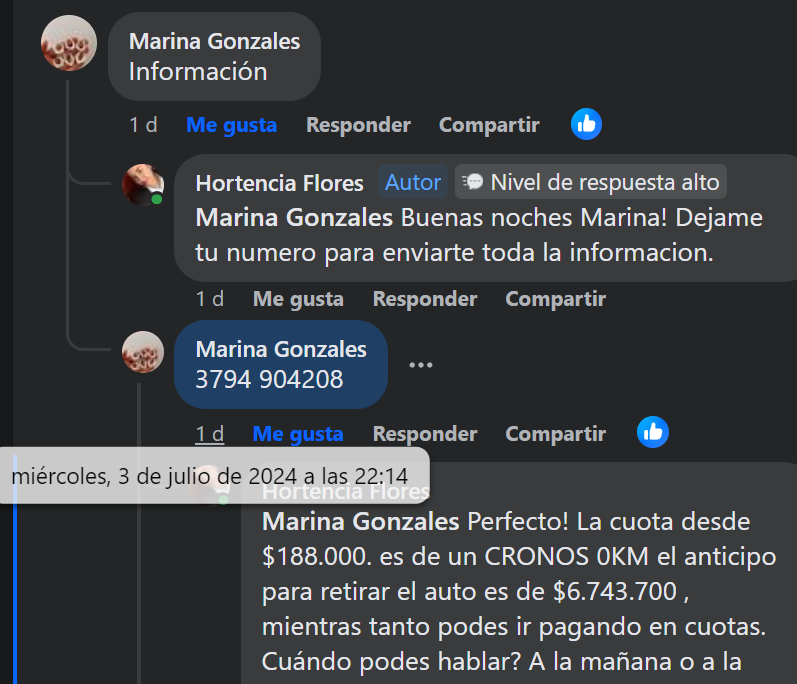Share the "Información" comment via "Compartir"

point(489,125)
